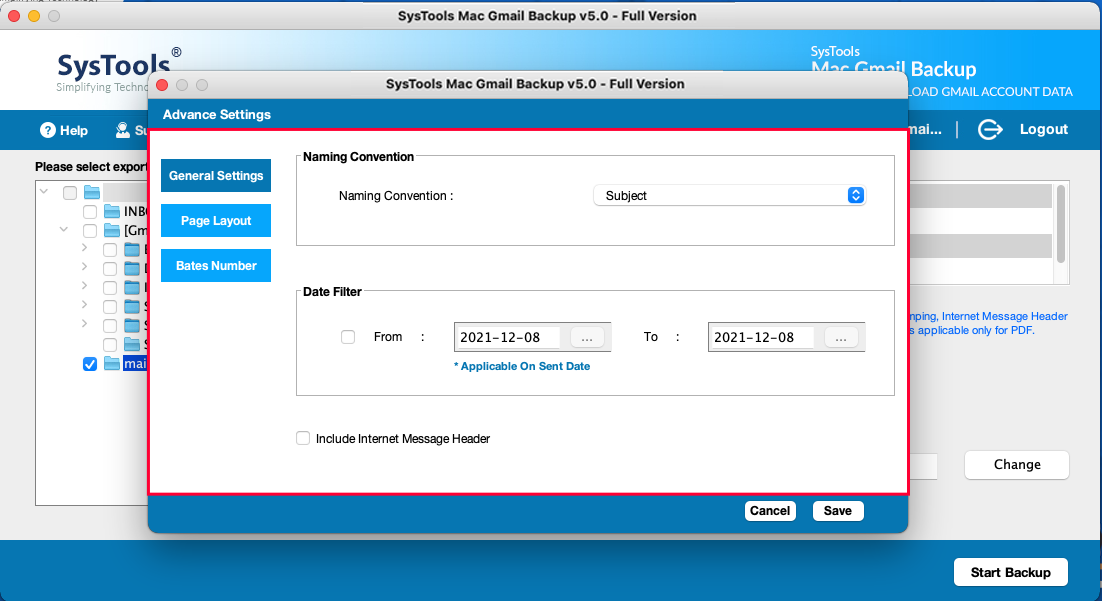Close the Advance Settings dialog window
Screen dimensions: 1102x601
tap(162, 85)
